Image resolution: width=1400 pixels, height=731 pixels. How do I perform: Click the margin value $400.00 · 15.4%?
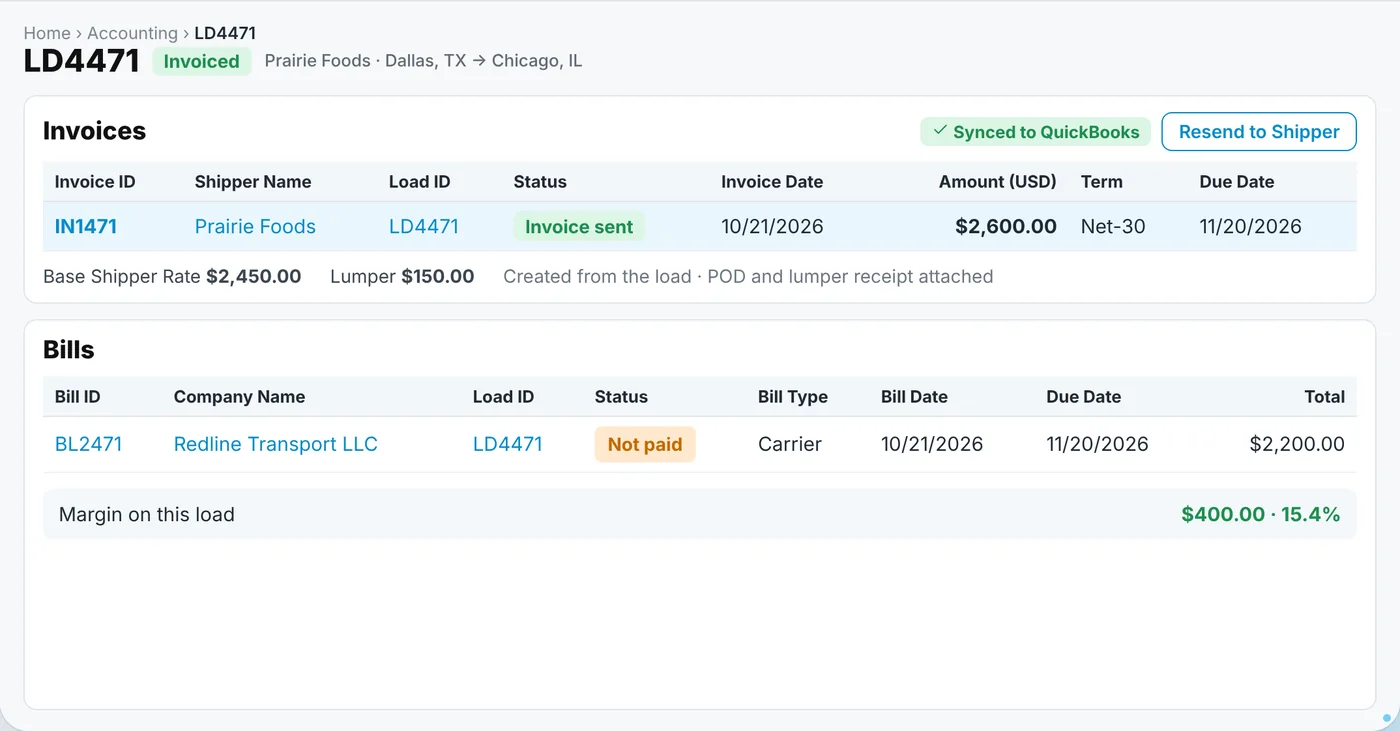1261,514
